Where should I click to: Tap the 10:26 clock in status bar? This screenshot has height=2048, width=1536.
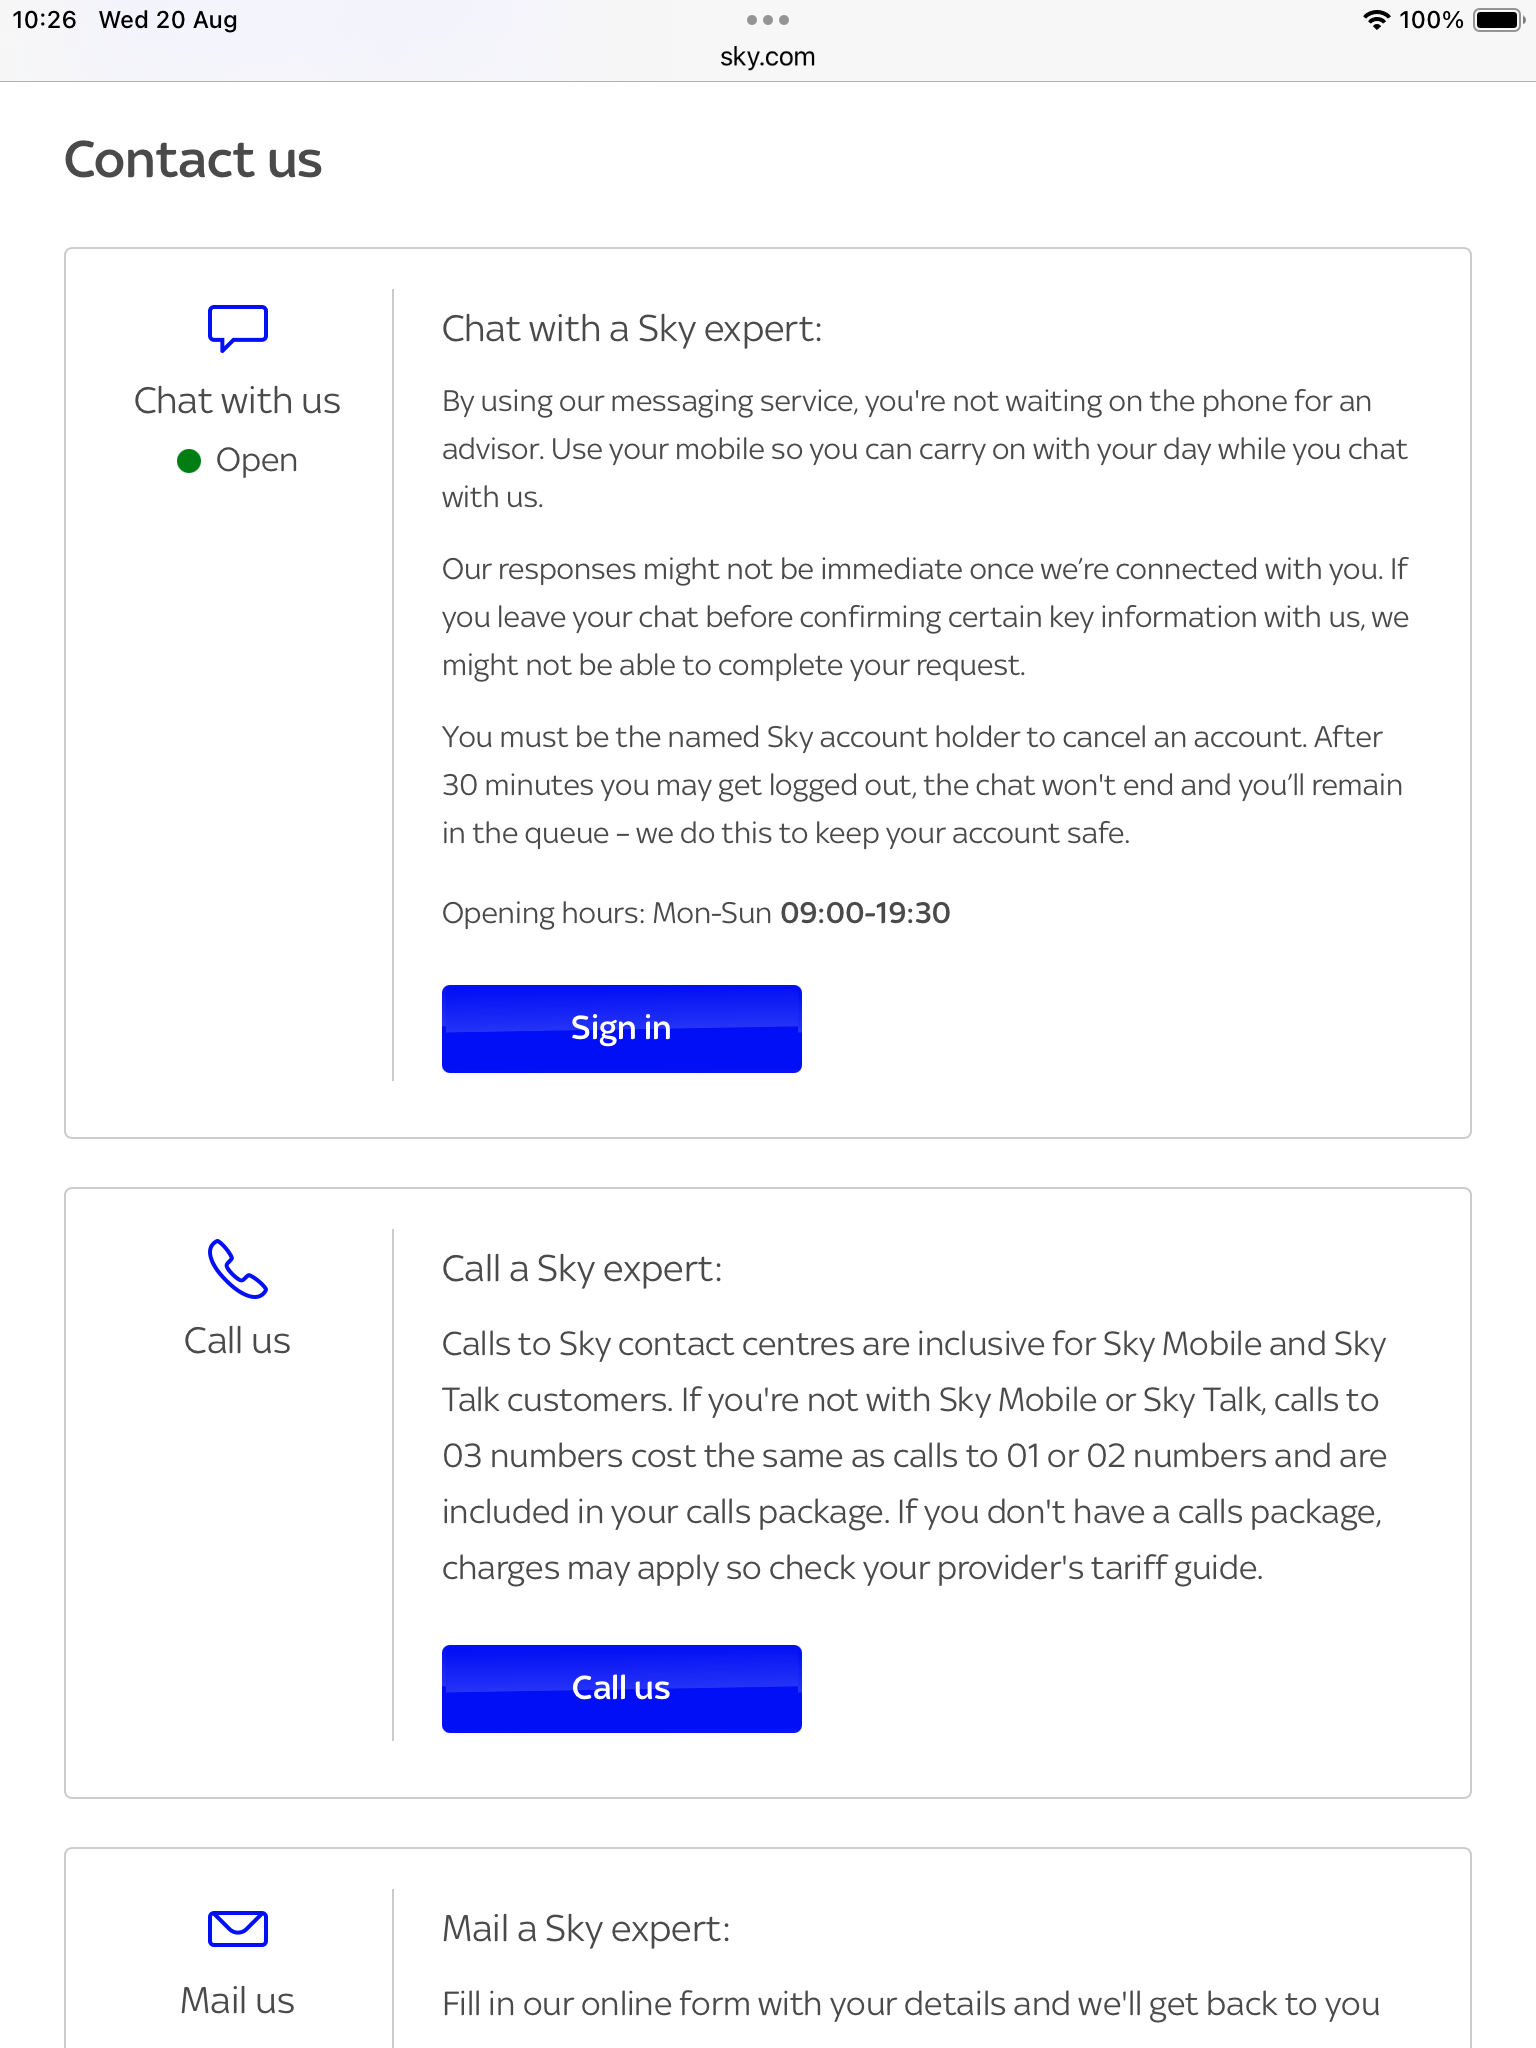(44, 20)
